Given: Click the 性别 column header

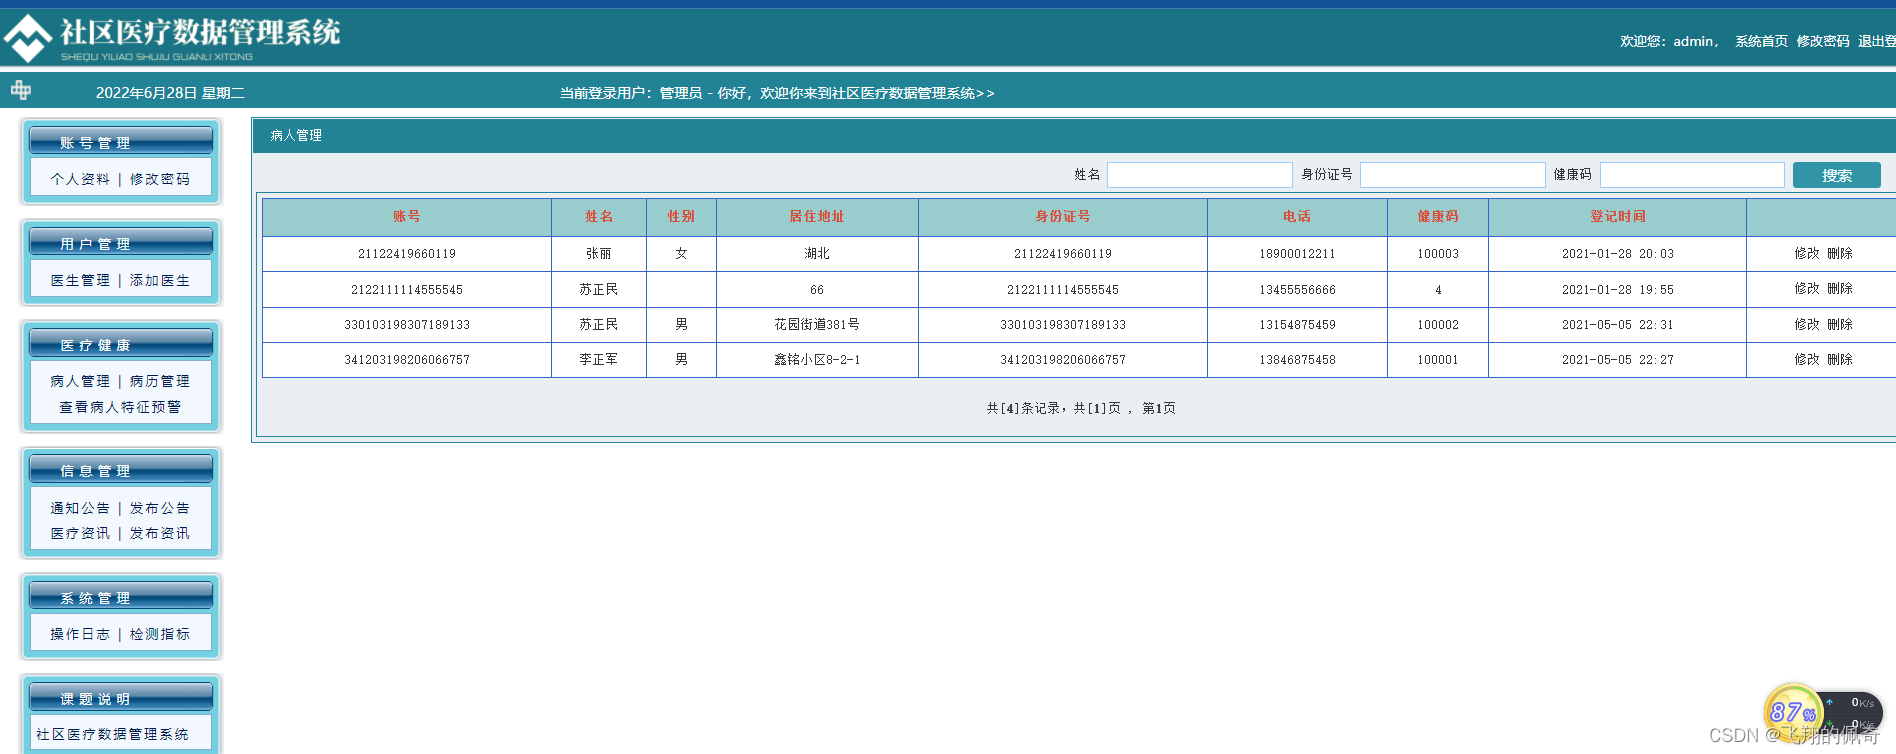Looking at the screenshot, I should click(681, 217).
